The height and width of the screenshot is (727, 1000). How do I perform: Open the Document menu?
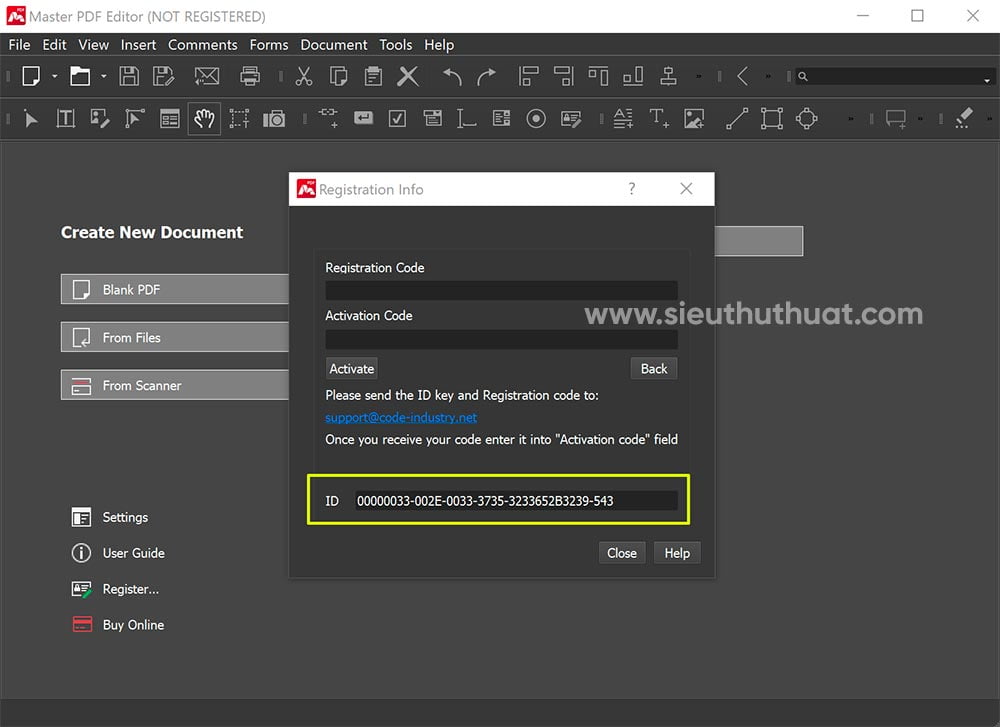click(x=334, y=45)
